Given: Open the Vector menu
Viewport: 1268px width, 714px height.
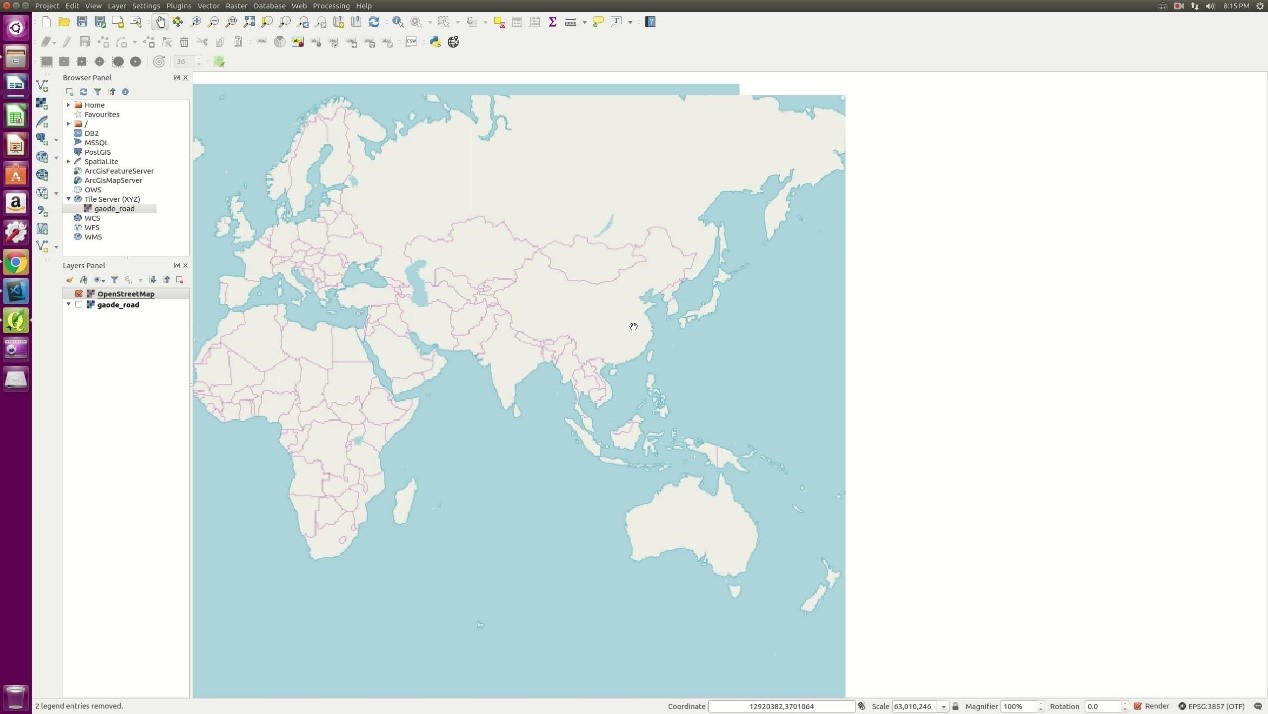Looking at the screenshot, I should [x=208, y=6].
